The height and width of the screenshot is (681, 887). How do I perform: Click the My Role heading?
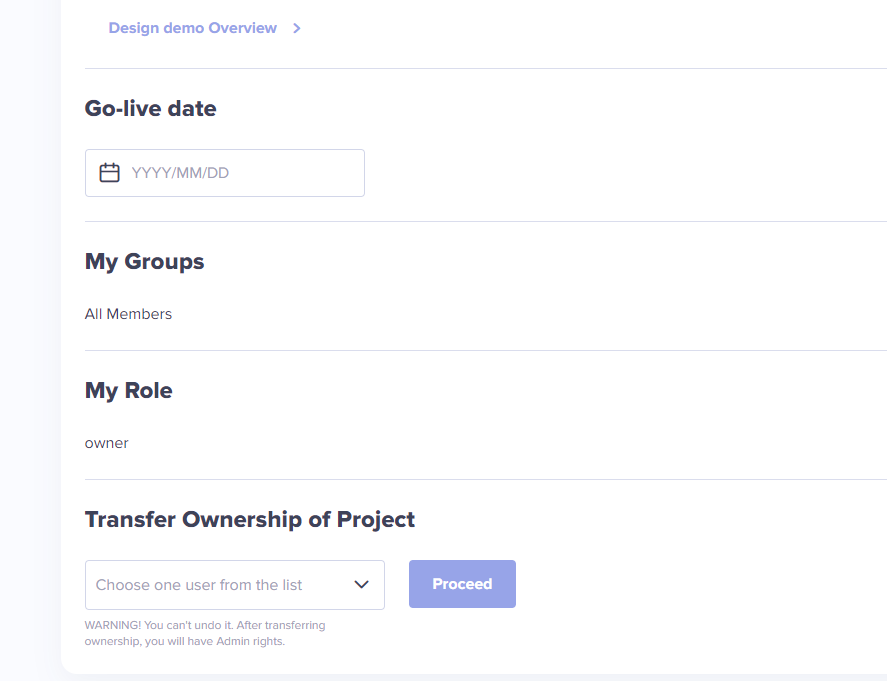click(x=128, y=391)
